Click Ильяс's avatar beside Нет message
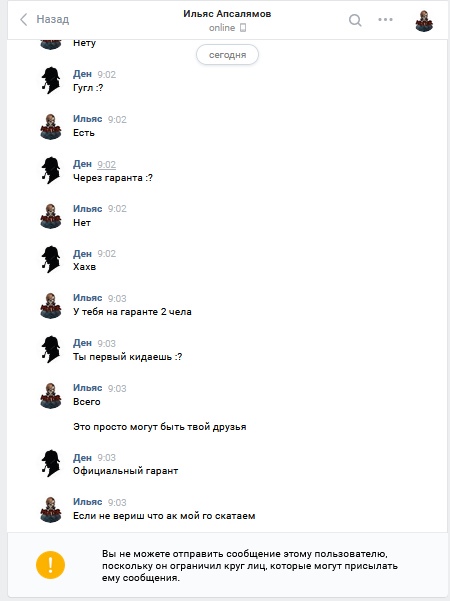 point(51,216)
